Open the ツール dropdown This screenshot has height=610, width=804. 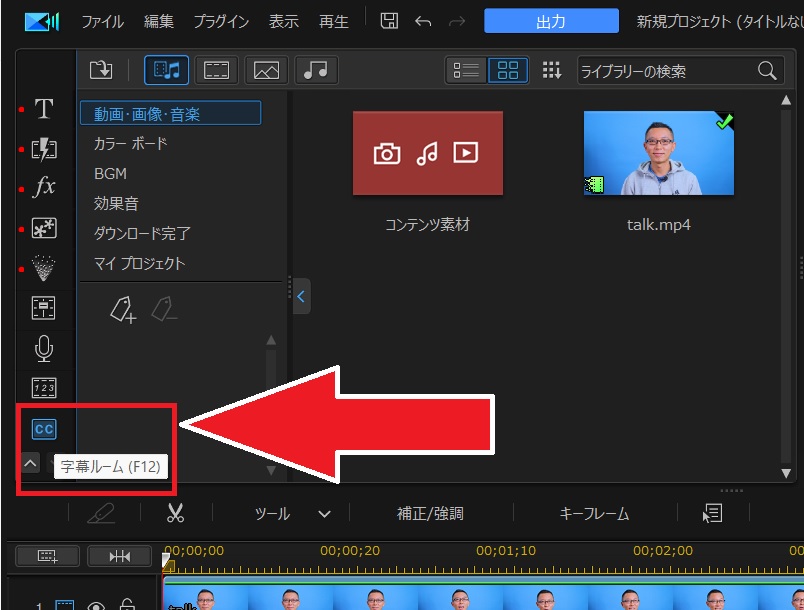pos(292,514)
